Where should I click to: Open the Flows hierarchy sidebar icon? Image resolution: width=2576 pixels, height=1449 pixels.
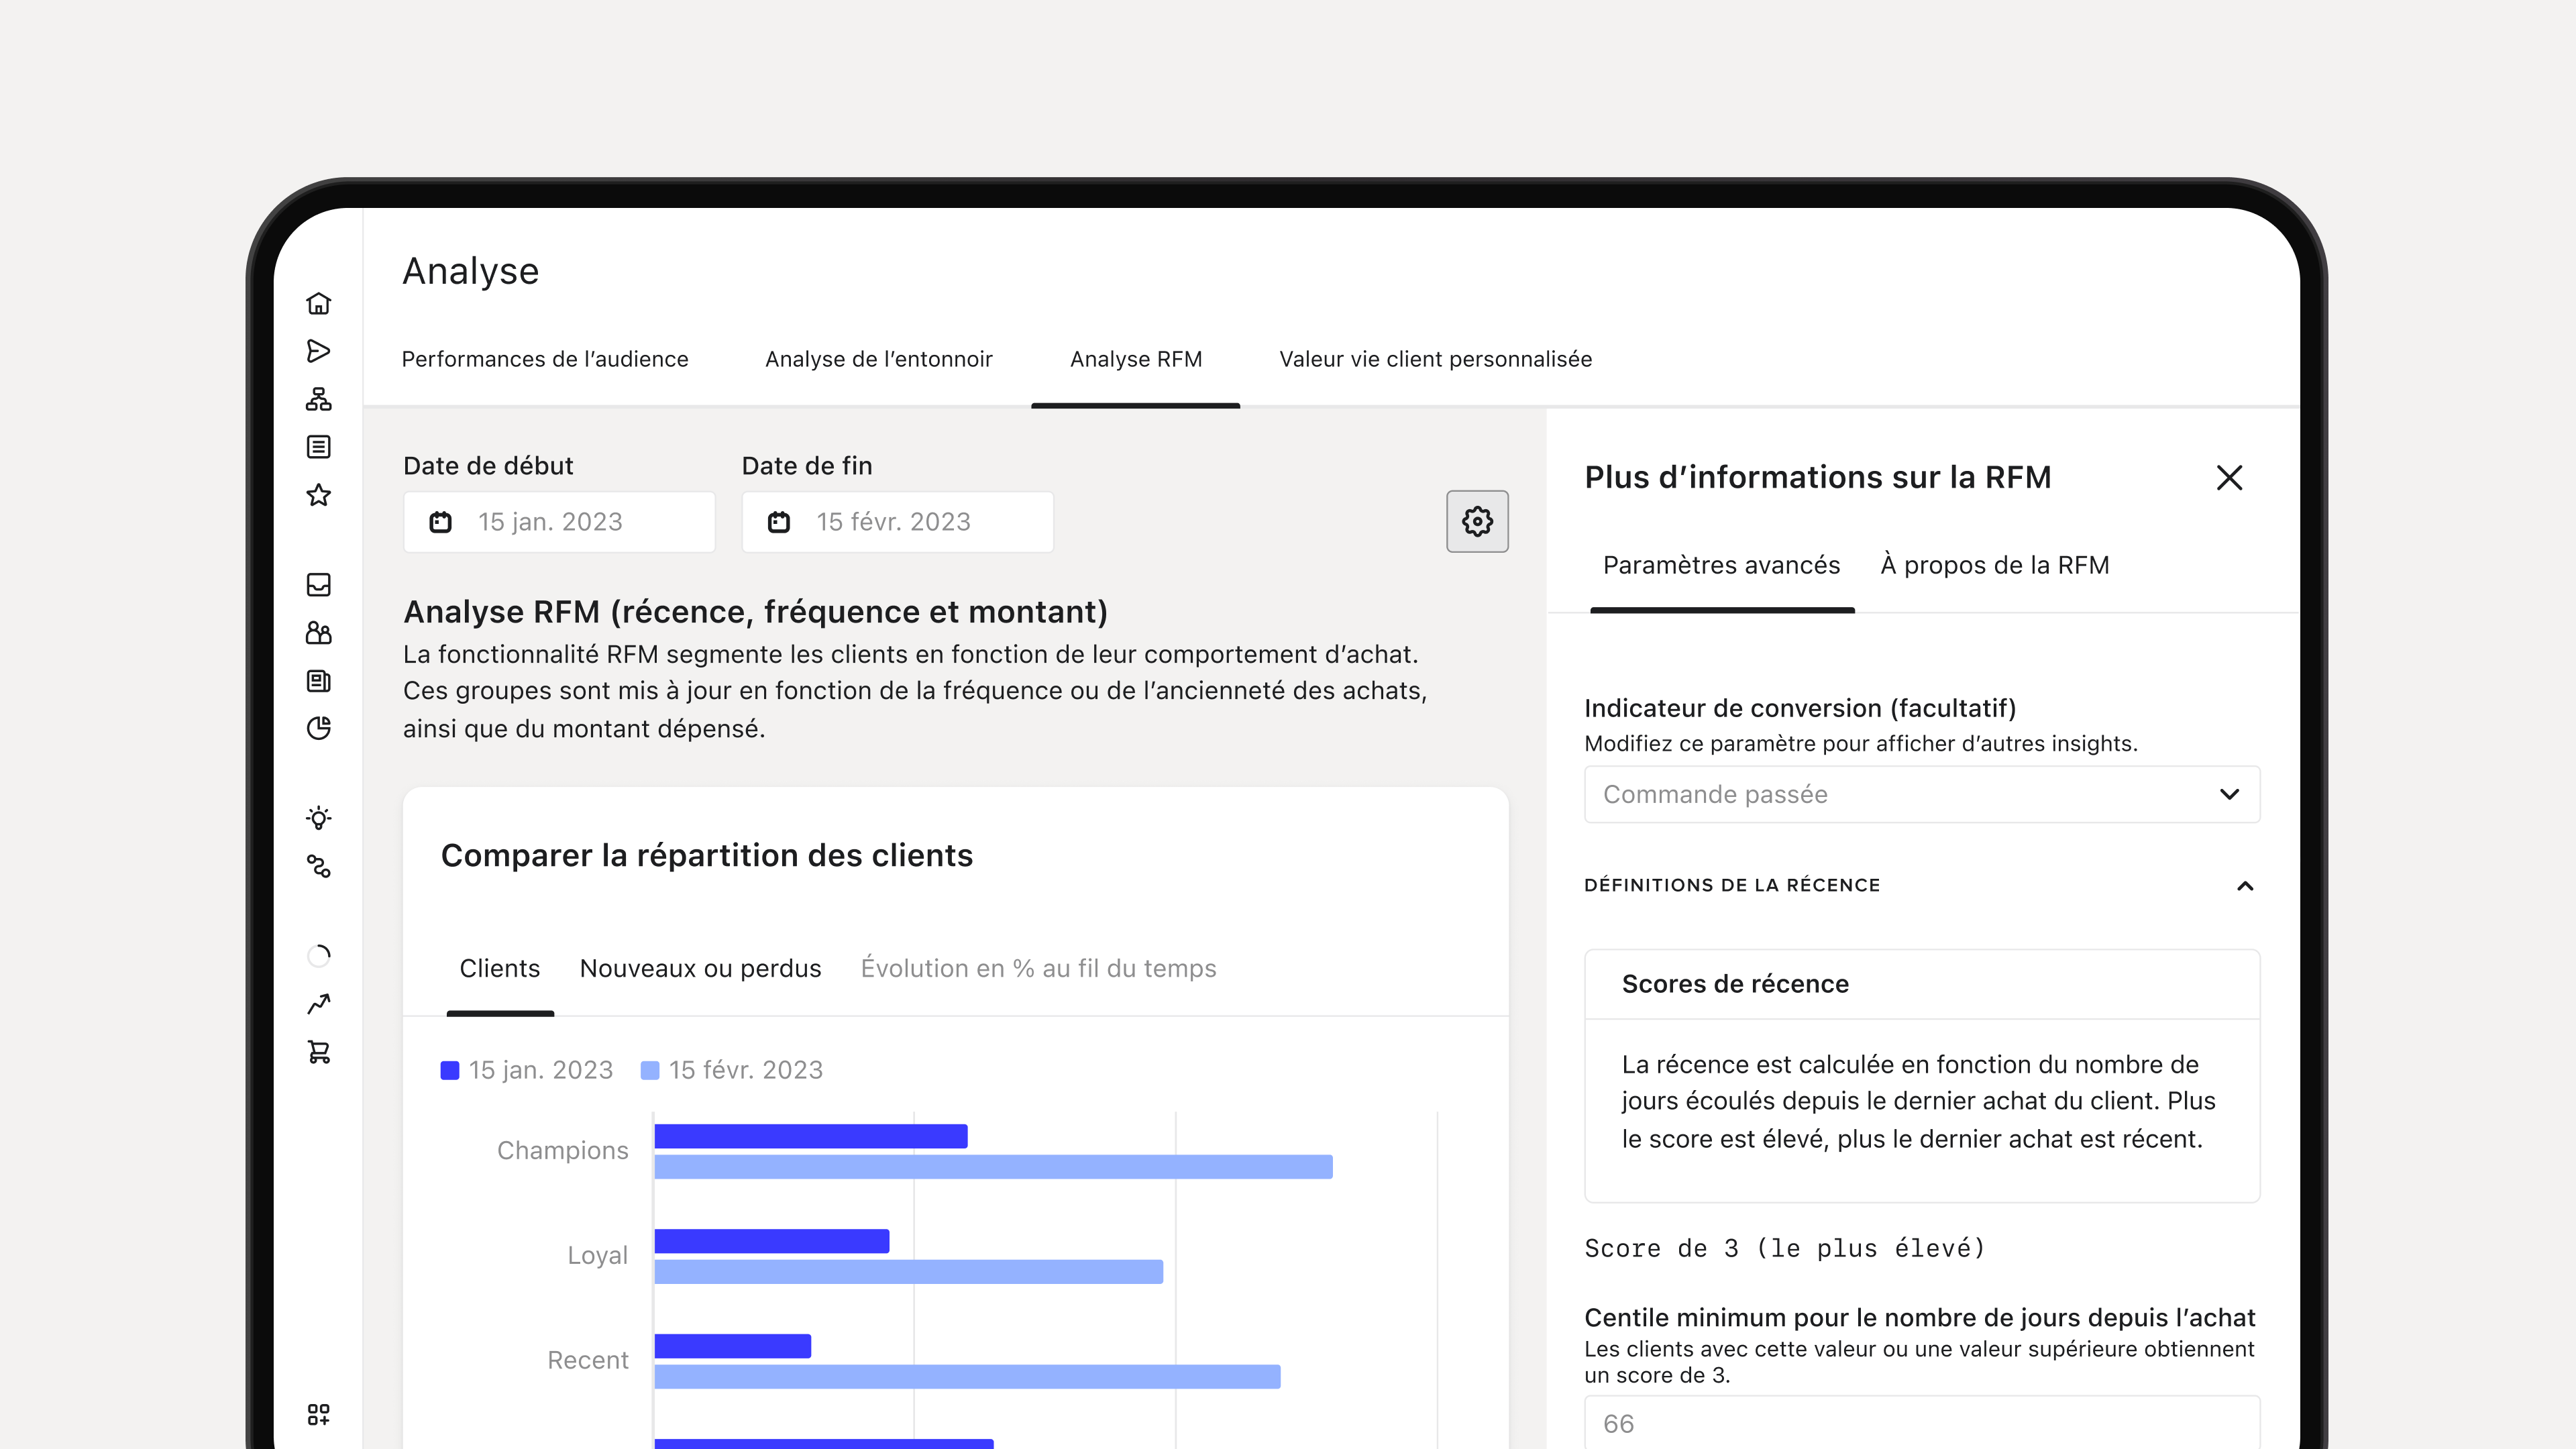click(x=318, y=399)
